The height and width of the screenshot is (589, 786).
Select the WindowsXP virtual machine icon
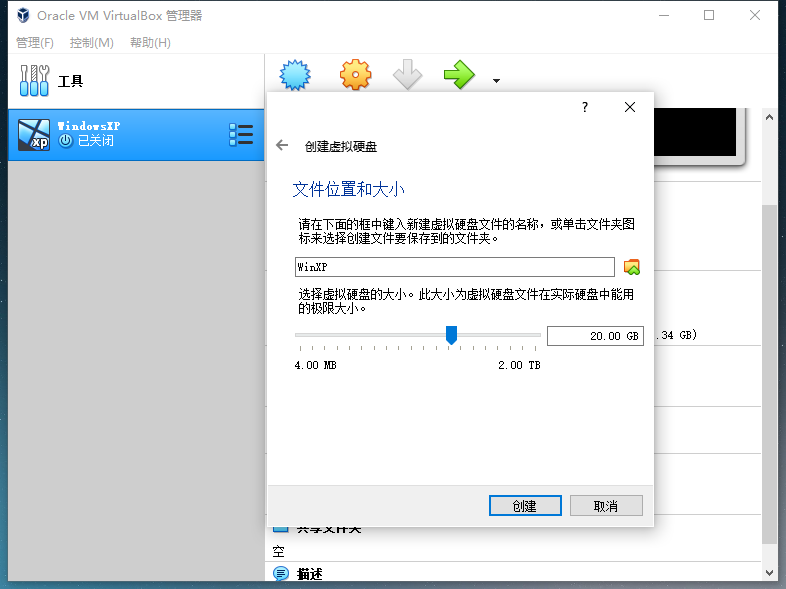tap(34, 135)
